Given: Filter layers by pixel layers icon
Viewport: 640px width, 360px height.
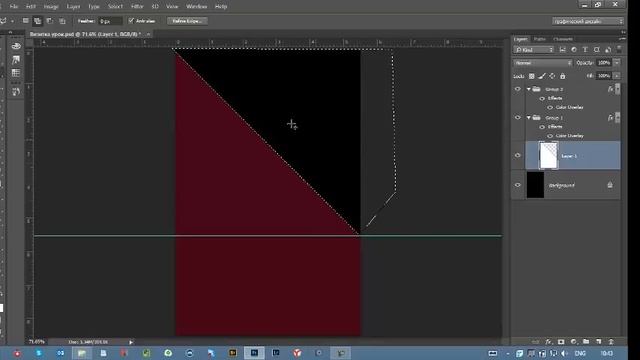Looking at the screenshot, I should point(562,50).
